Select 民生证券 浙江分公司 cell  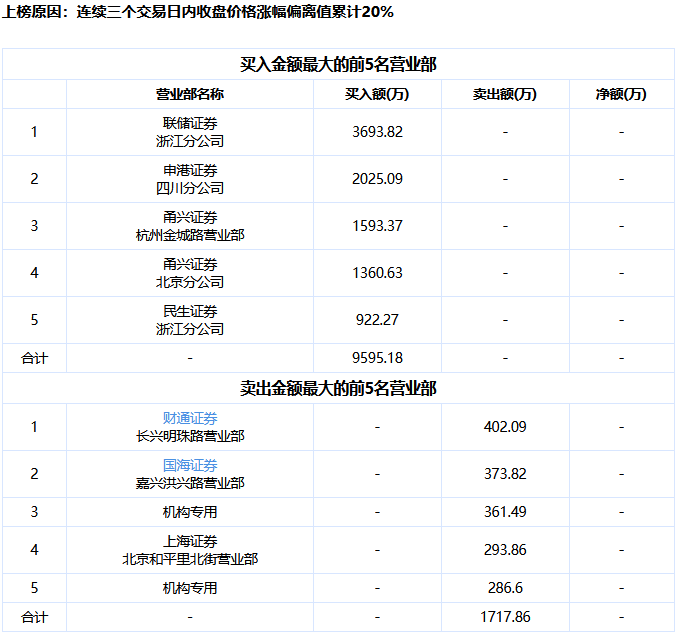tap(190, 320)
